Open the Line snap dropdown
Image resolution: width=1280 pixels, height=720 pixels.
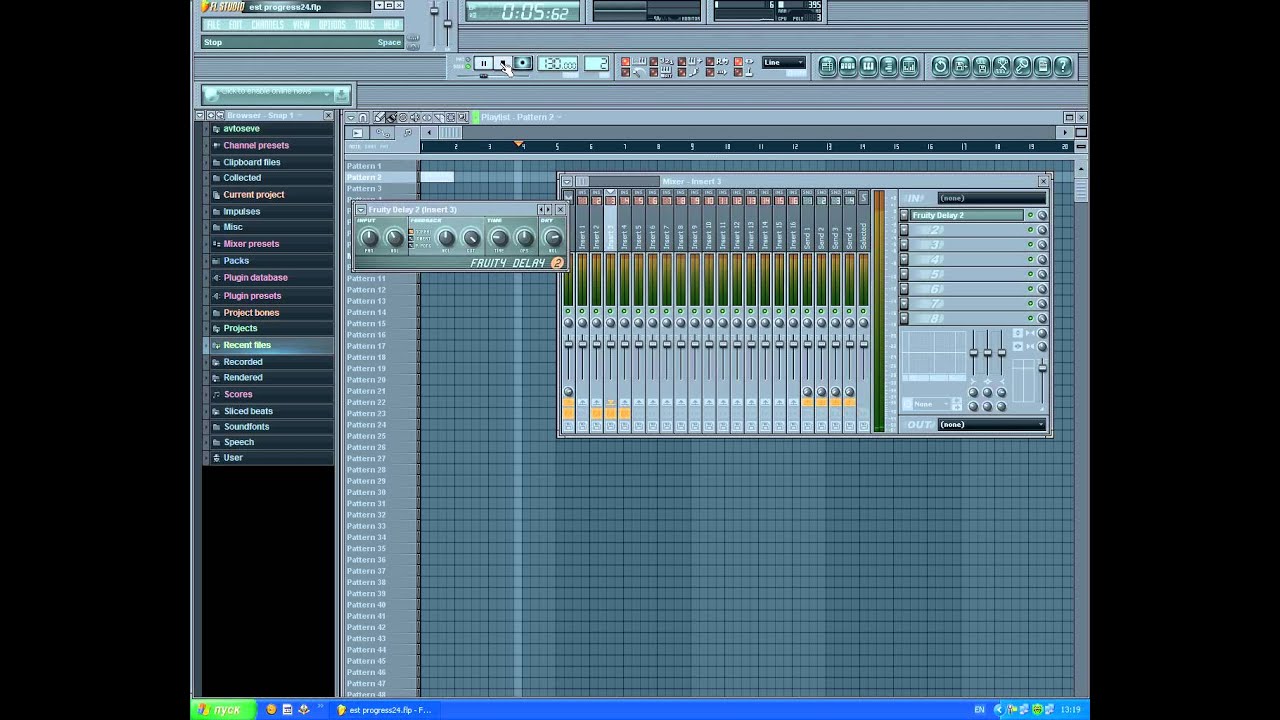click(783, 63)
